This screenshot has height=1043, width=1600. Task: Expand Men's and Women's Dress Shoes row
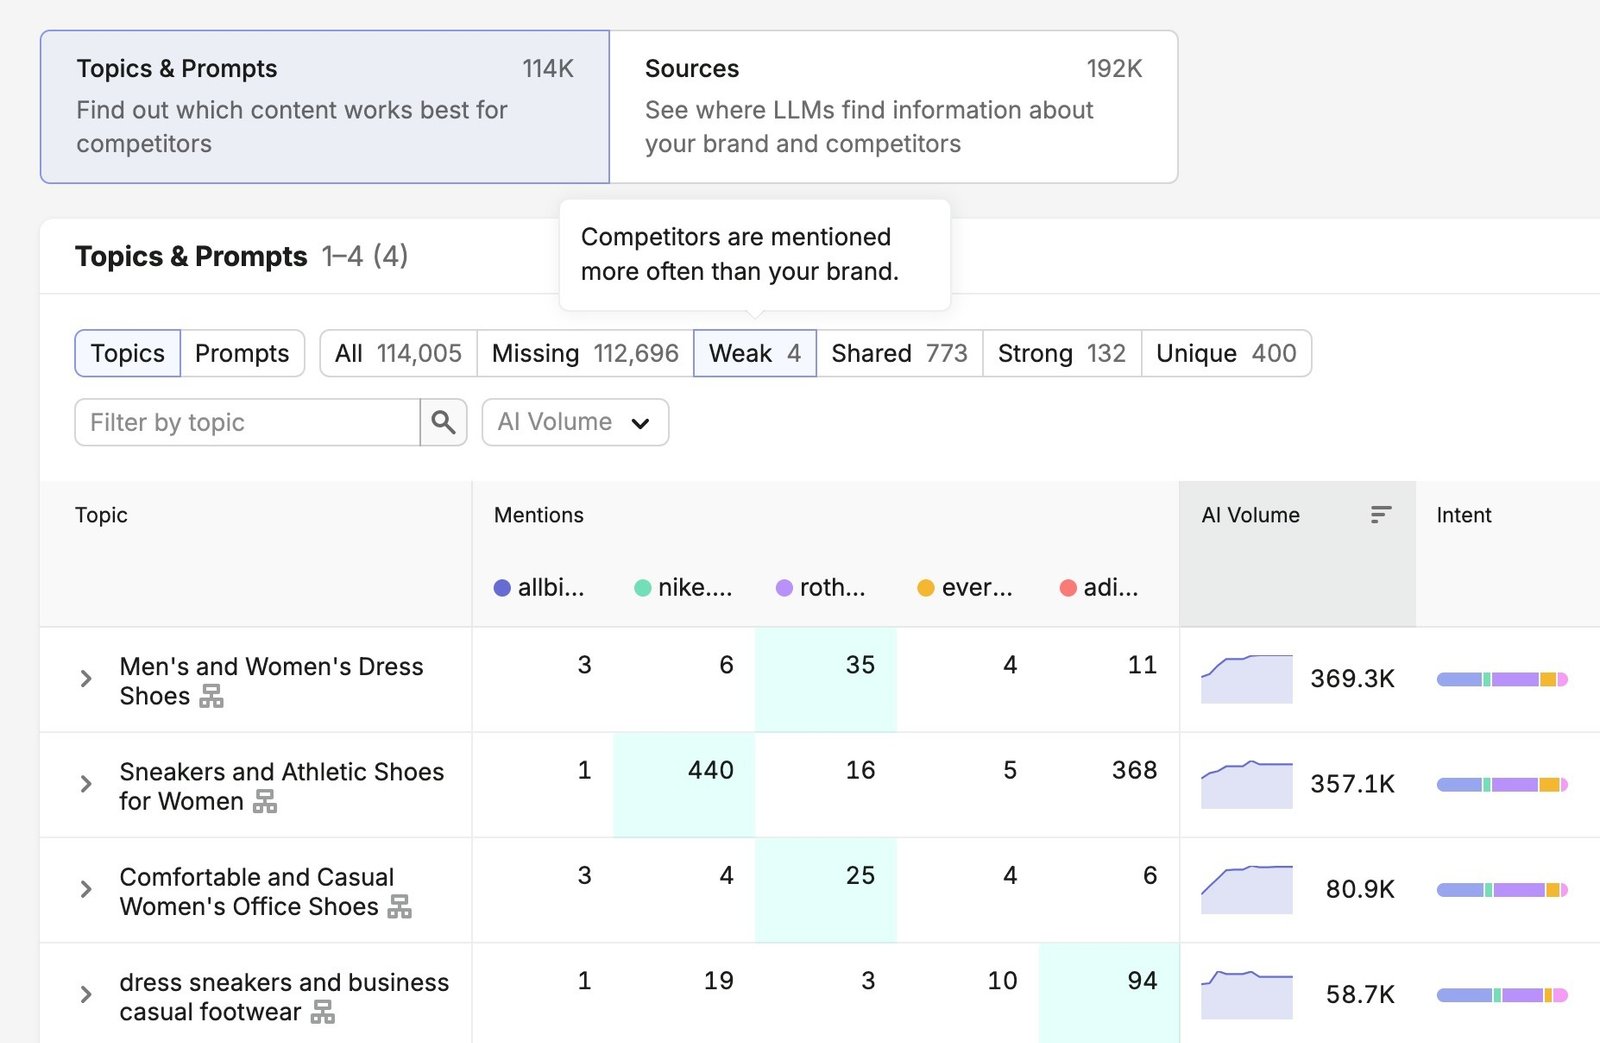tap(86, 679)
